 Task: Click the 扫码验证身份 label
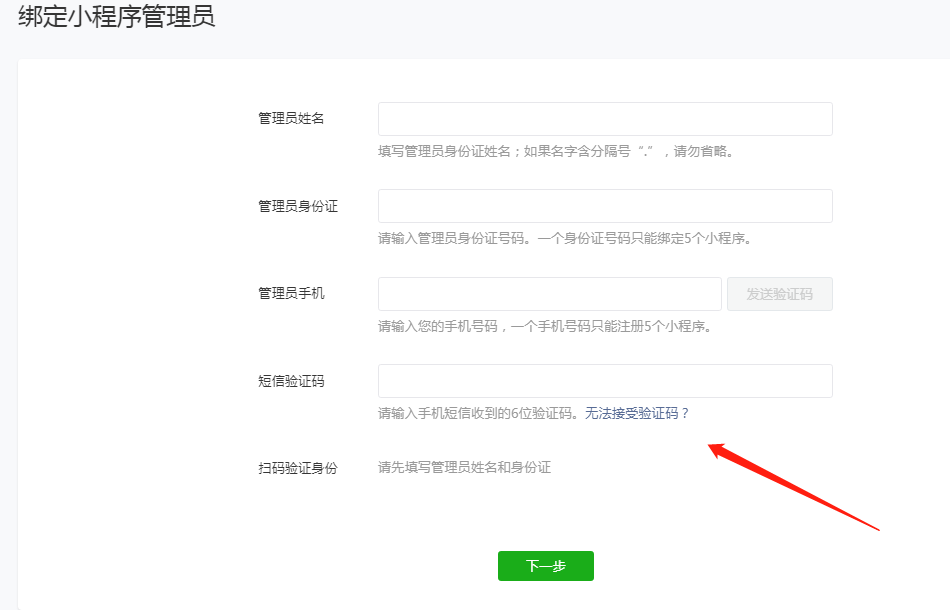click(297, 468)
